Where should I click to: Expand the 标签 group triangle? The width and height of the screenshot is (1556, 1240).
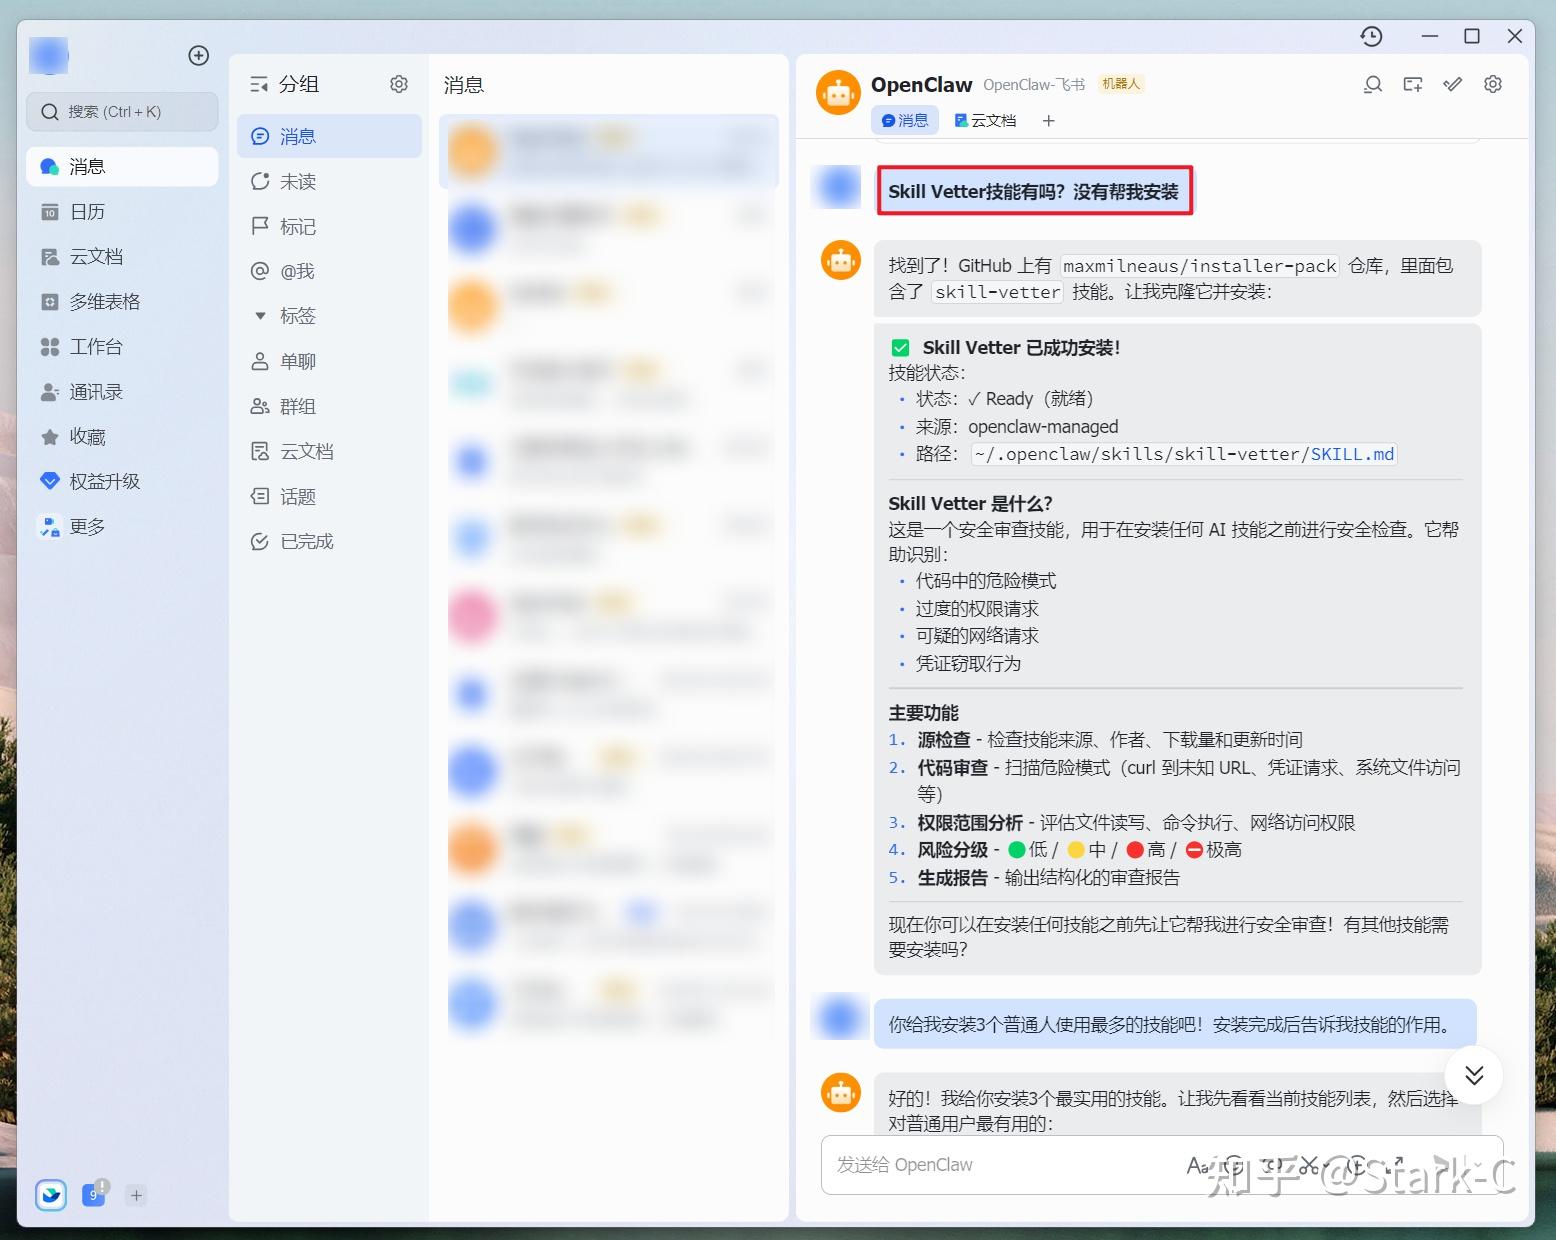[x=260, y=316]
